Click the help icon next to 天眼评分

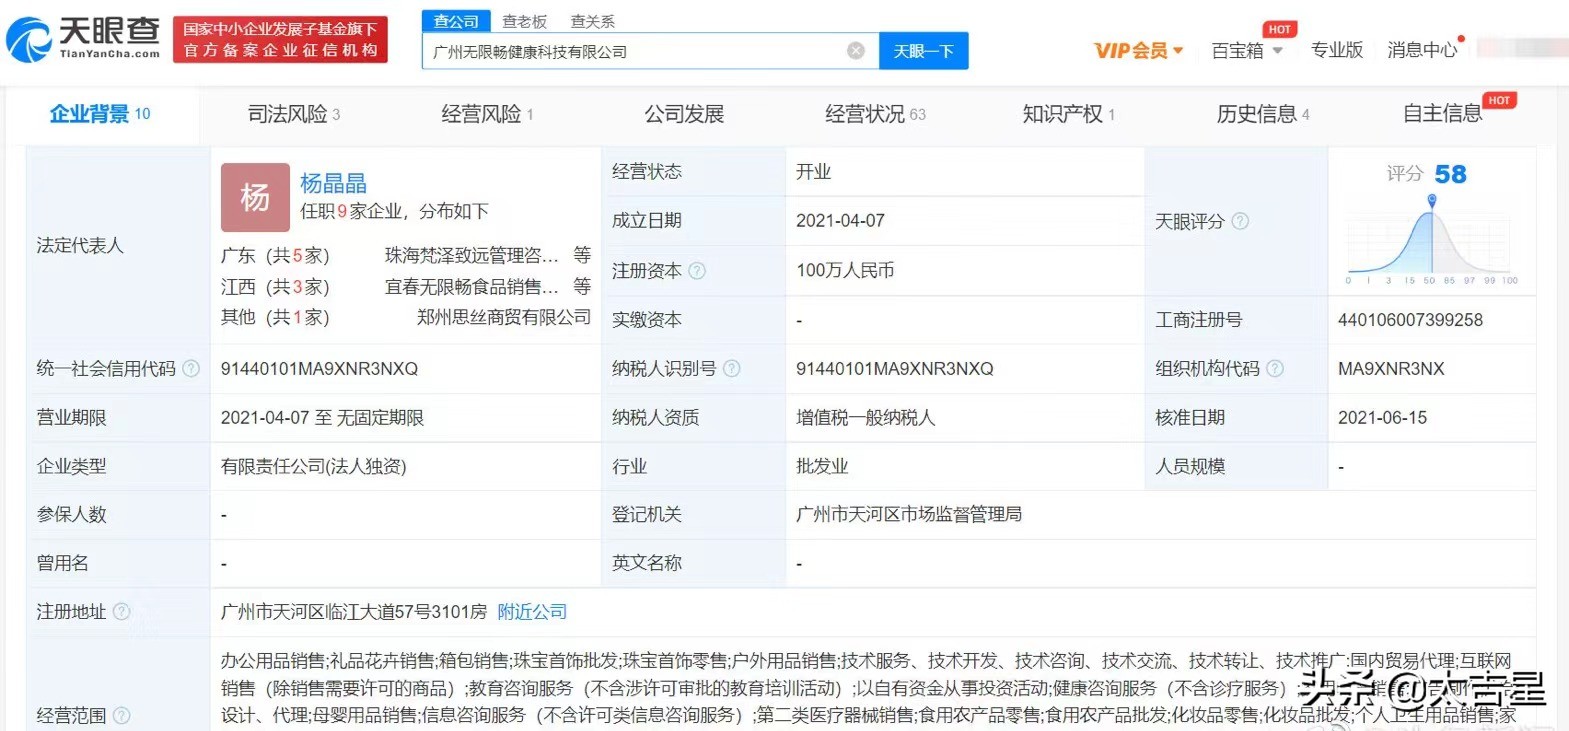point(1240,221)
